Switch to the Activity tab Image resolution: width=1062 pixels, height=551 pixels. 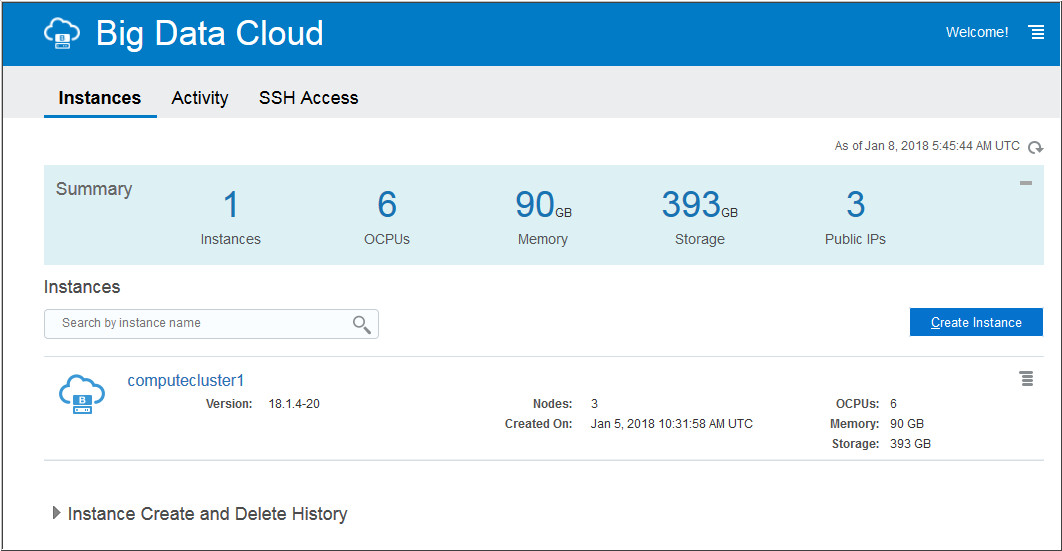click(200, 98)
